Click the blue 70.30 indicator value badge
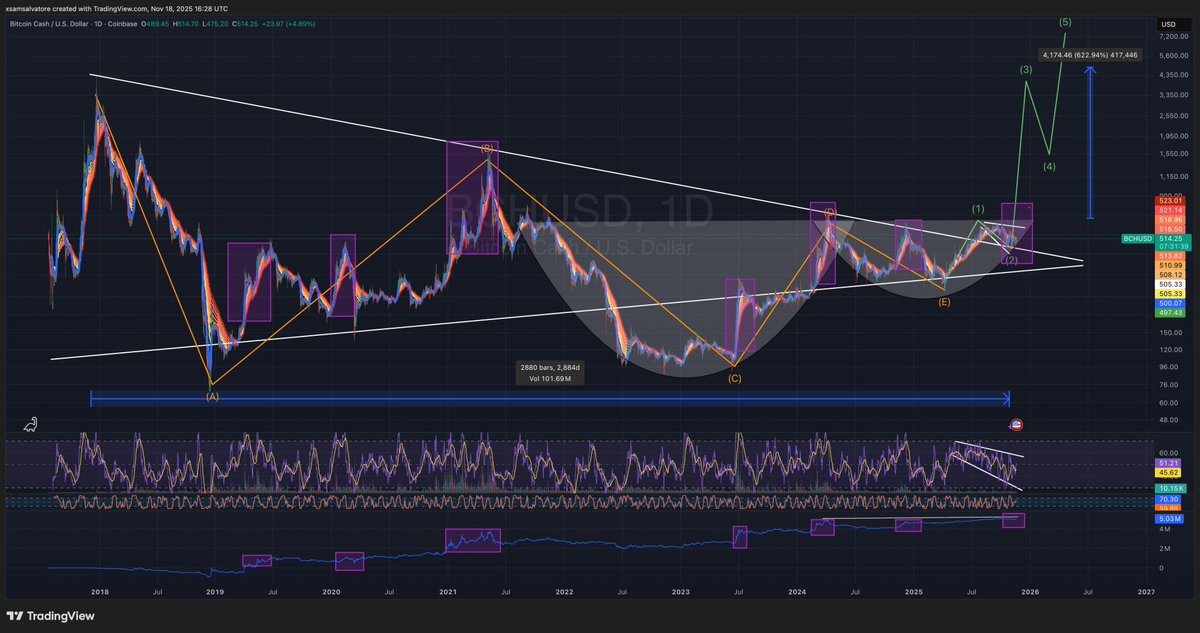Viewport: 1200px width, 633px height. tap(1169, 499)
